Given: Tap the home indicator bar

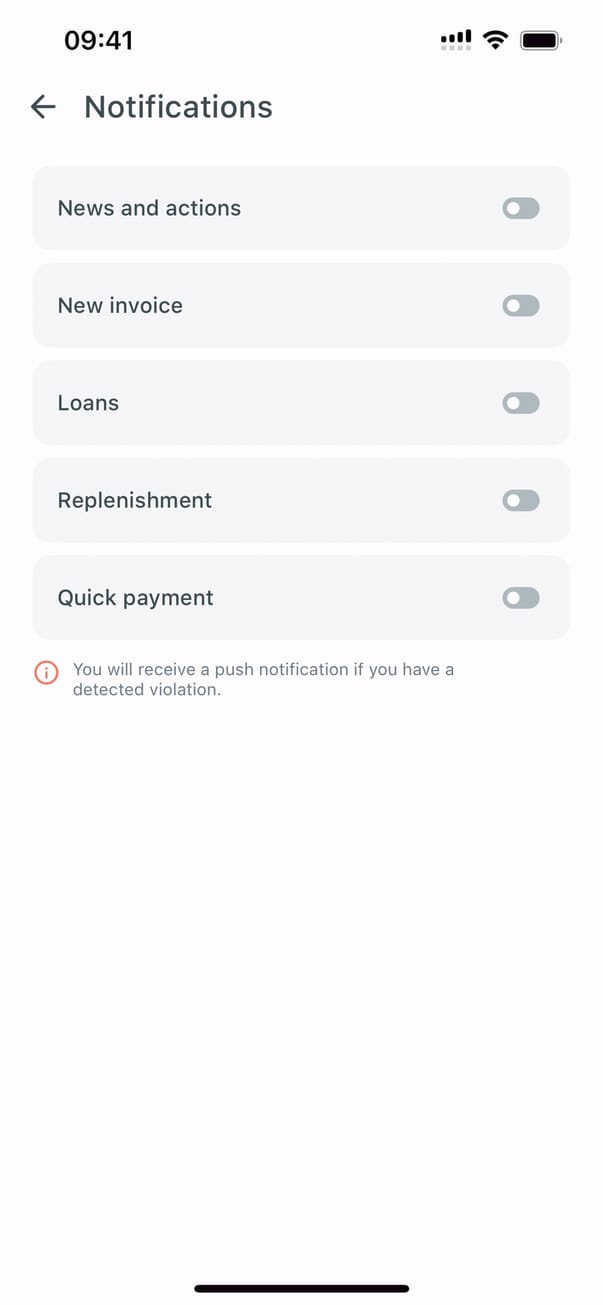Looking at the screenshot, I should pyautogui.click(x=301, y=1288).
